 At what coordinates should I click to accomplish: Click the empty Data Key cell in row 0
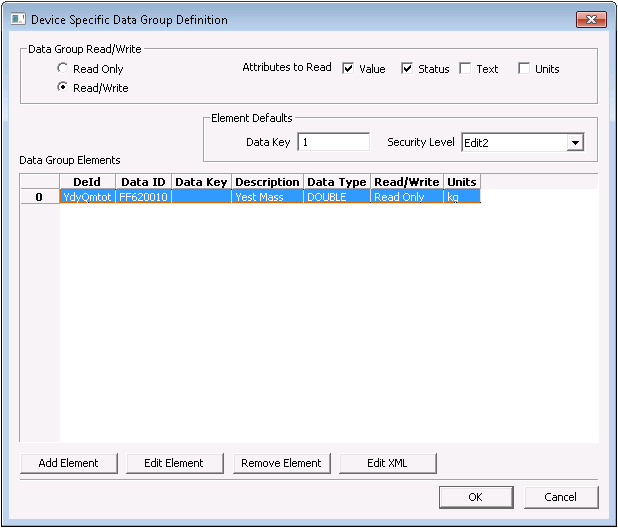201,197
